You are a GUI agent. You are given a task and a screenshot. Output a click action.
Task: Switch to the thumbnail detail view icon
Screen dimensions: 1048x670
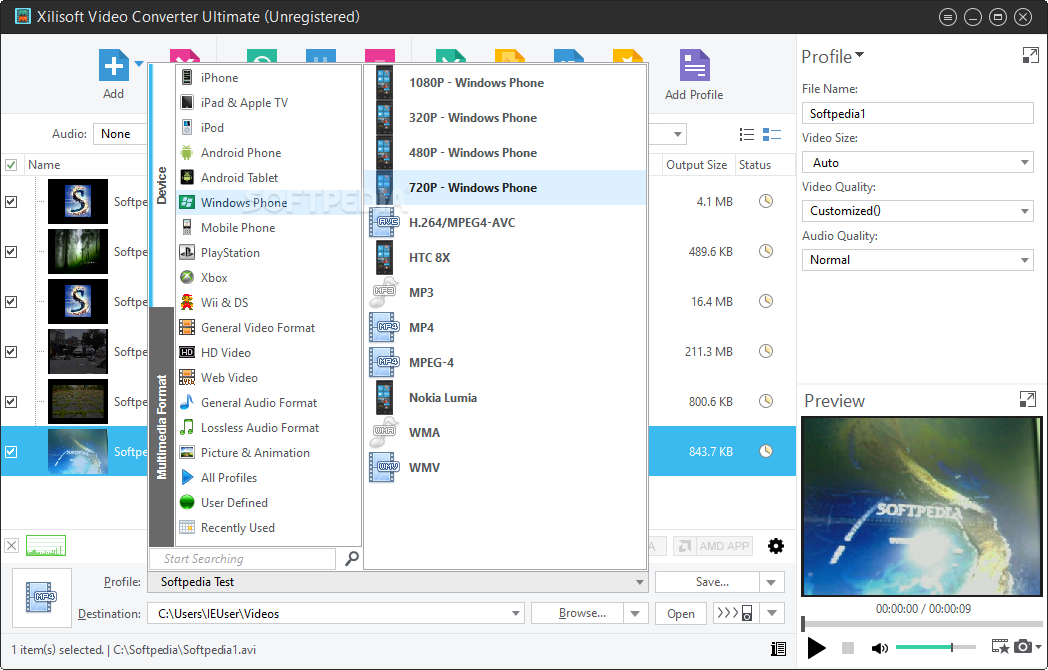772,134
